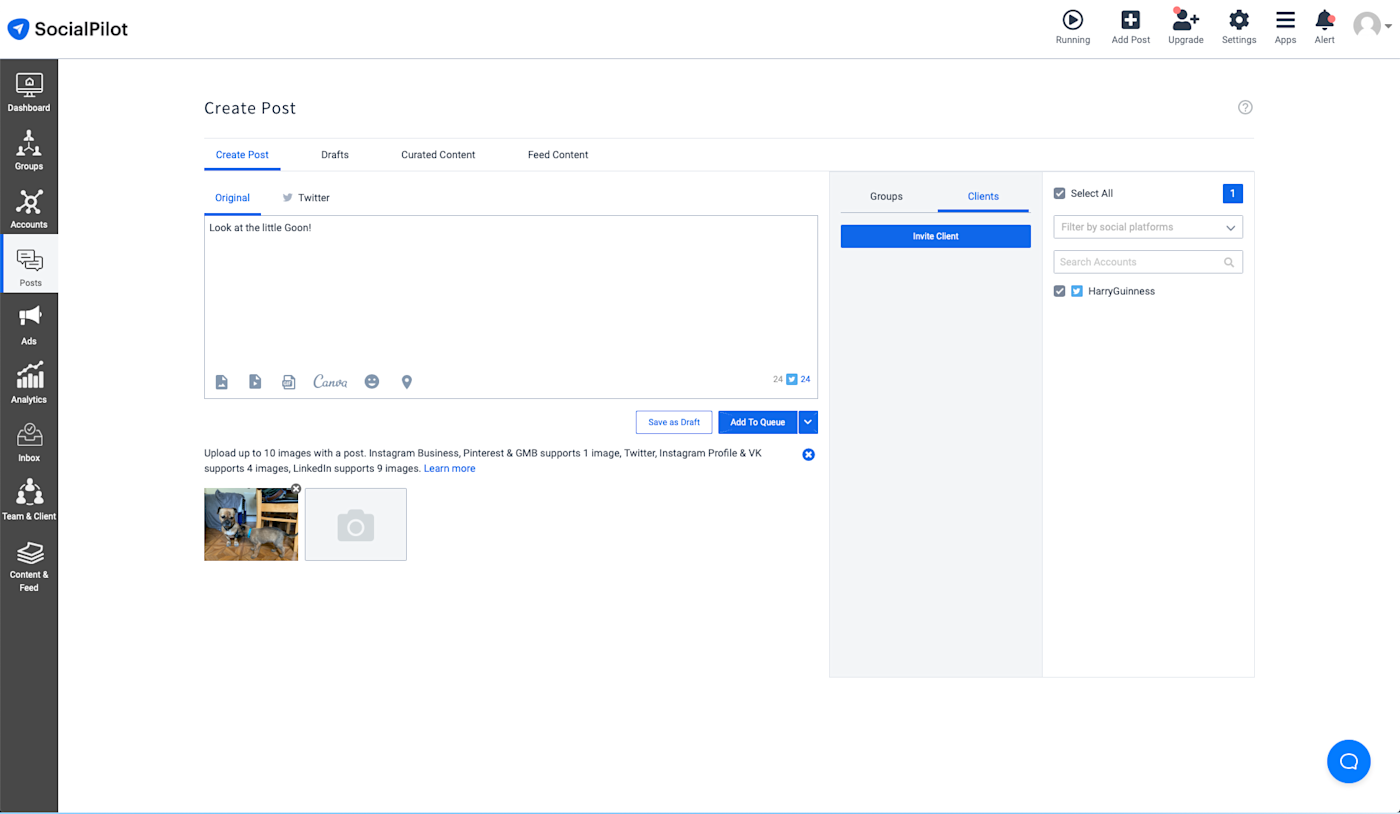The image size is (1400, 814).
Task: Click the Invite Client button
Action: (936, 236)
